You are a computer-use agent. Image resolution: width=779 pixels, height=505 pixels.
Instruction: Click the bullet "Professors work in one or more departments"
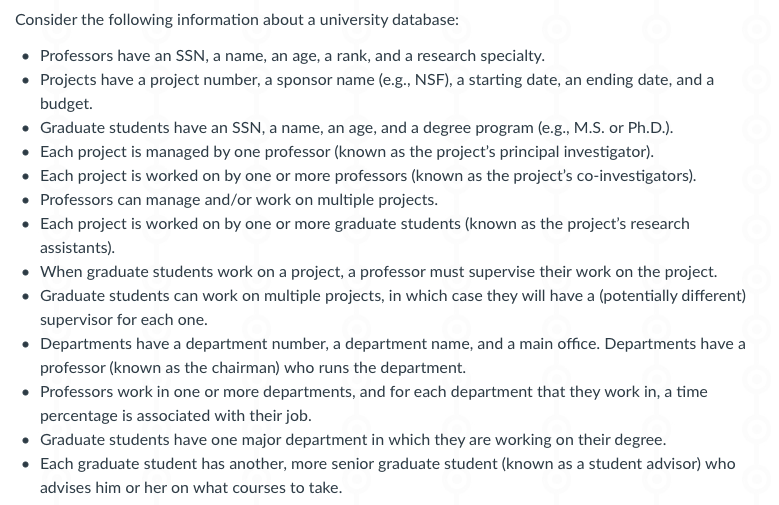coord(373,392)
